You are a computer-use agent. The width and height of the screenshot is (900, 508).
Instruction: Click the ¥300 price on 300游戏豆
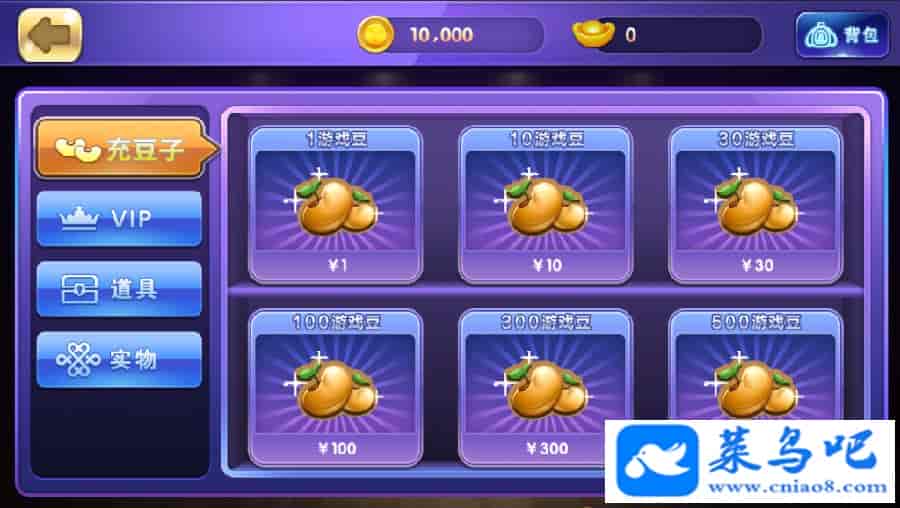[547, 448]
